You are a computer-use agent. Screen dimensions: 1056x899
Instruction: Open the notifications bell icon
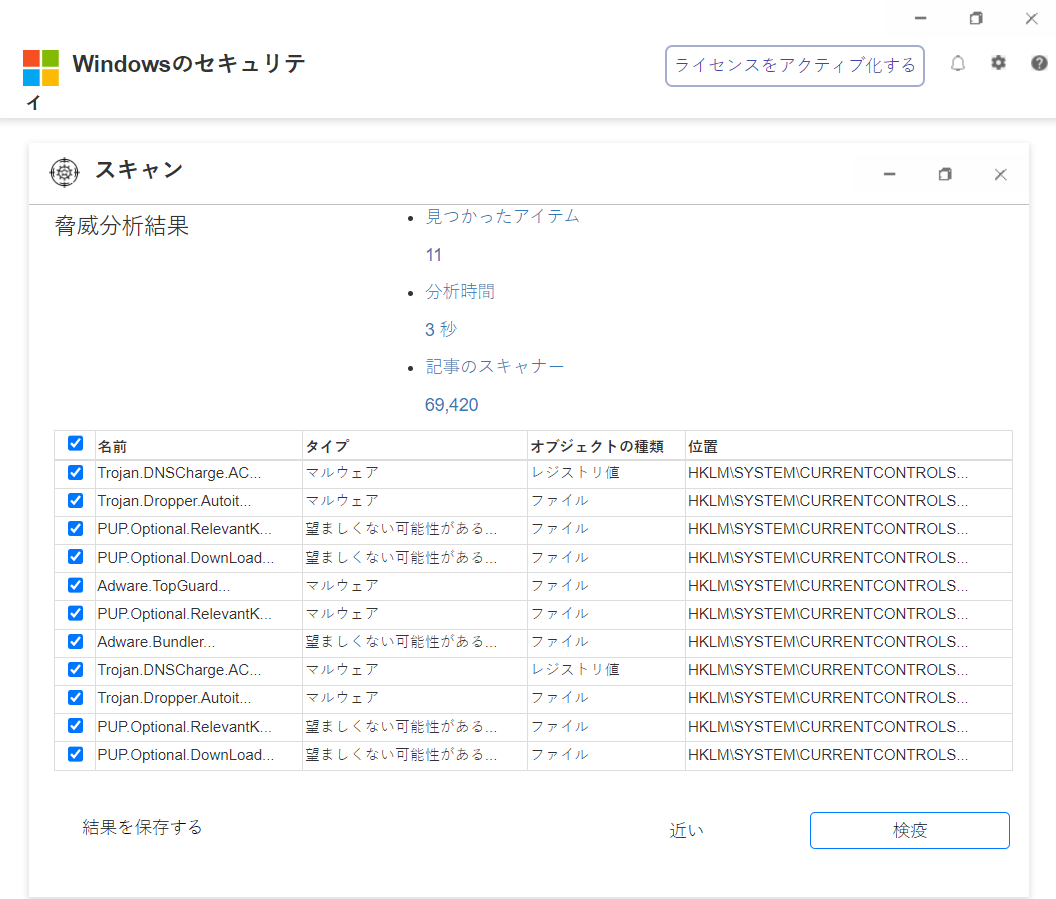(x=958, y=64)
